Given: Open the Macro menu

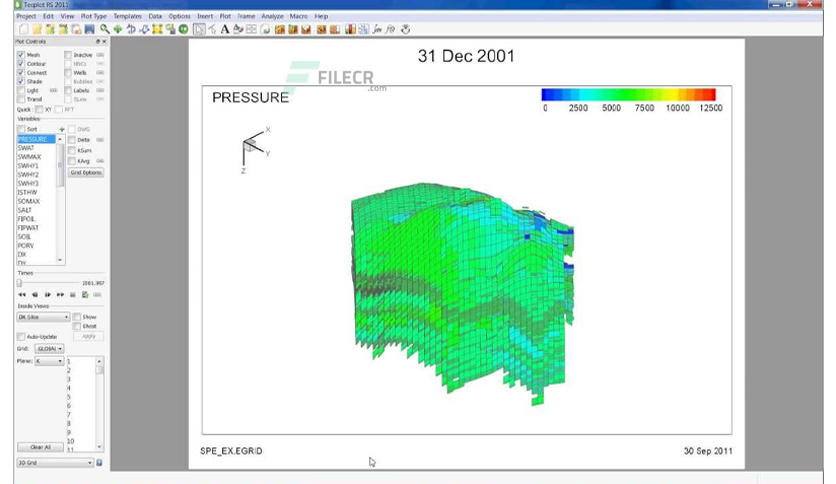Looking at the screenshot, I should (299, 17).
